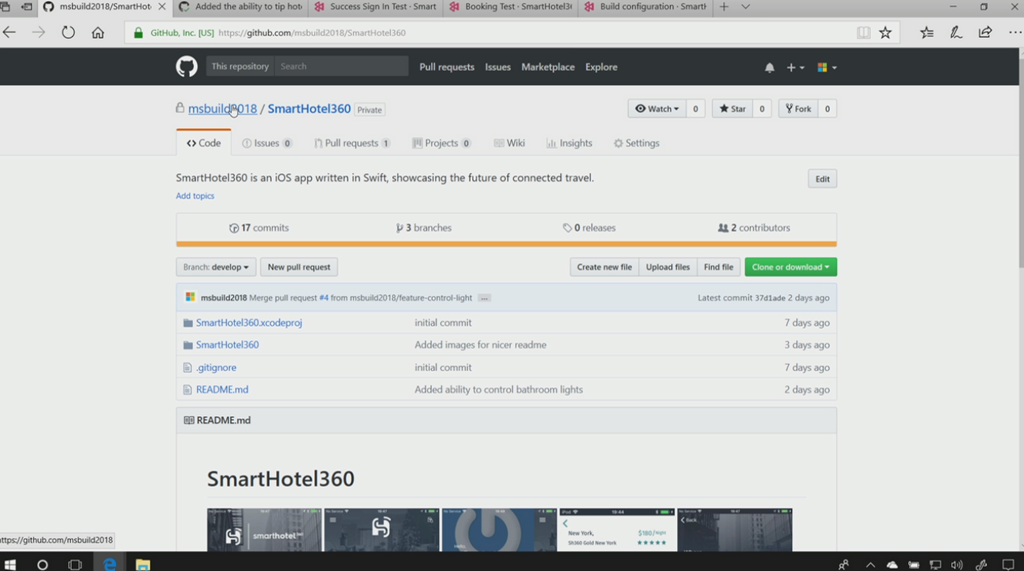Open the 3 branches link
Viewport: 1024px width, 571px height.
point(424,228)
